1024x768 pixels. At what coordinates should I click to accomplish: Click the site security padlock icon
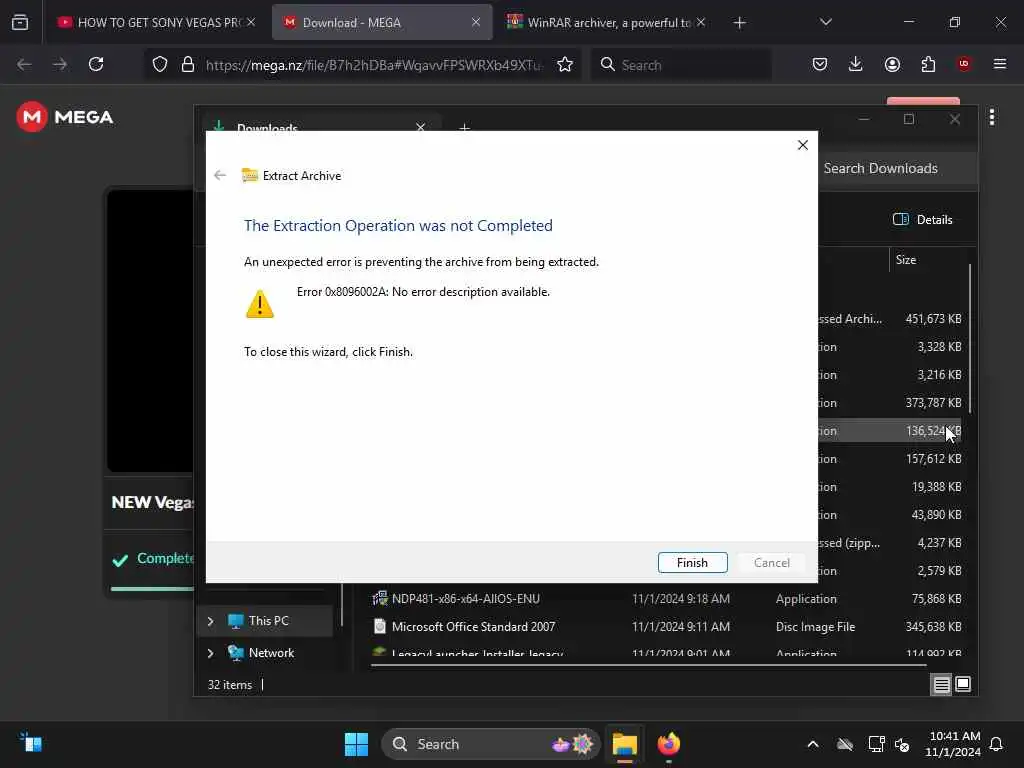click(187, 64)
